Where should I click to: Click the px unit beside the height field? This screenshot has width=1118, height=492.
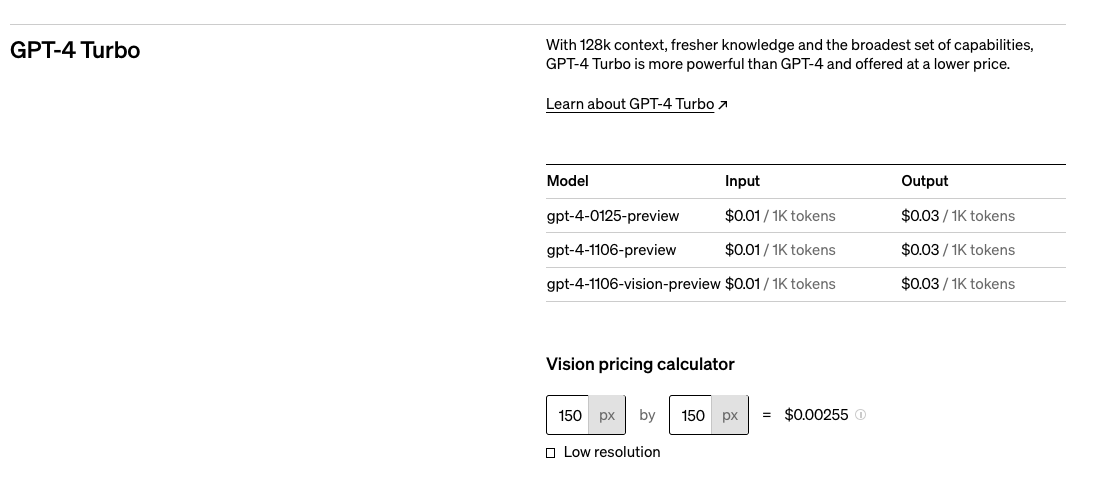click(x=730, y=415)
